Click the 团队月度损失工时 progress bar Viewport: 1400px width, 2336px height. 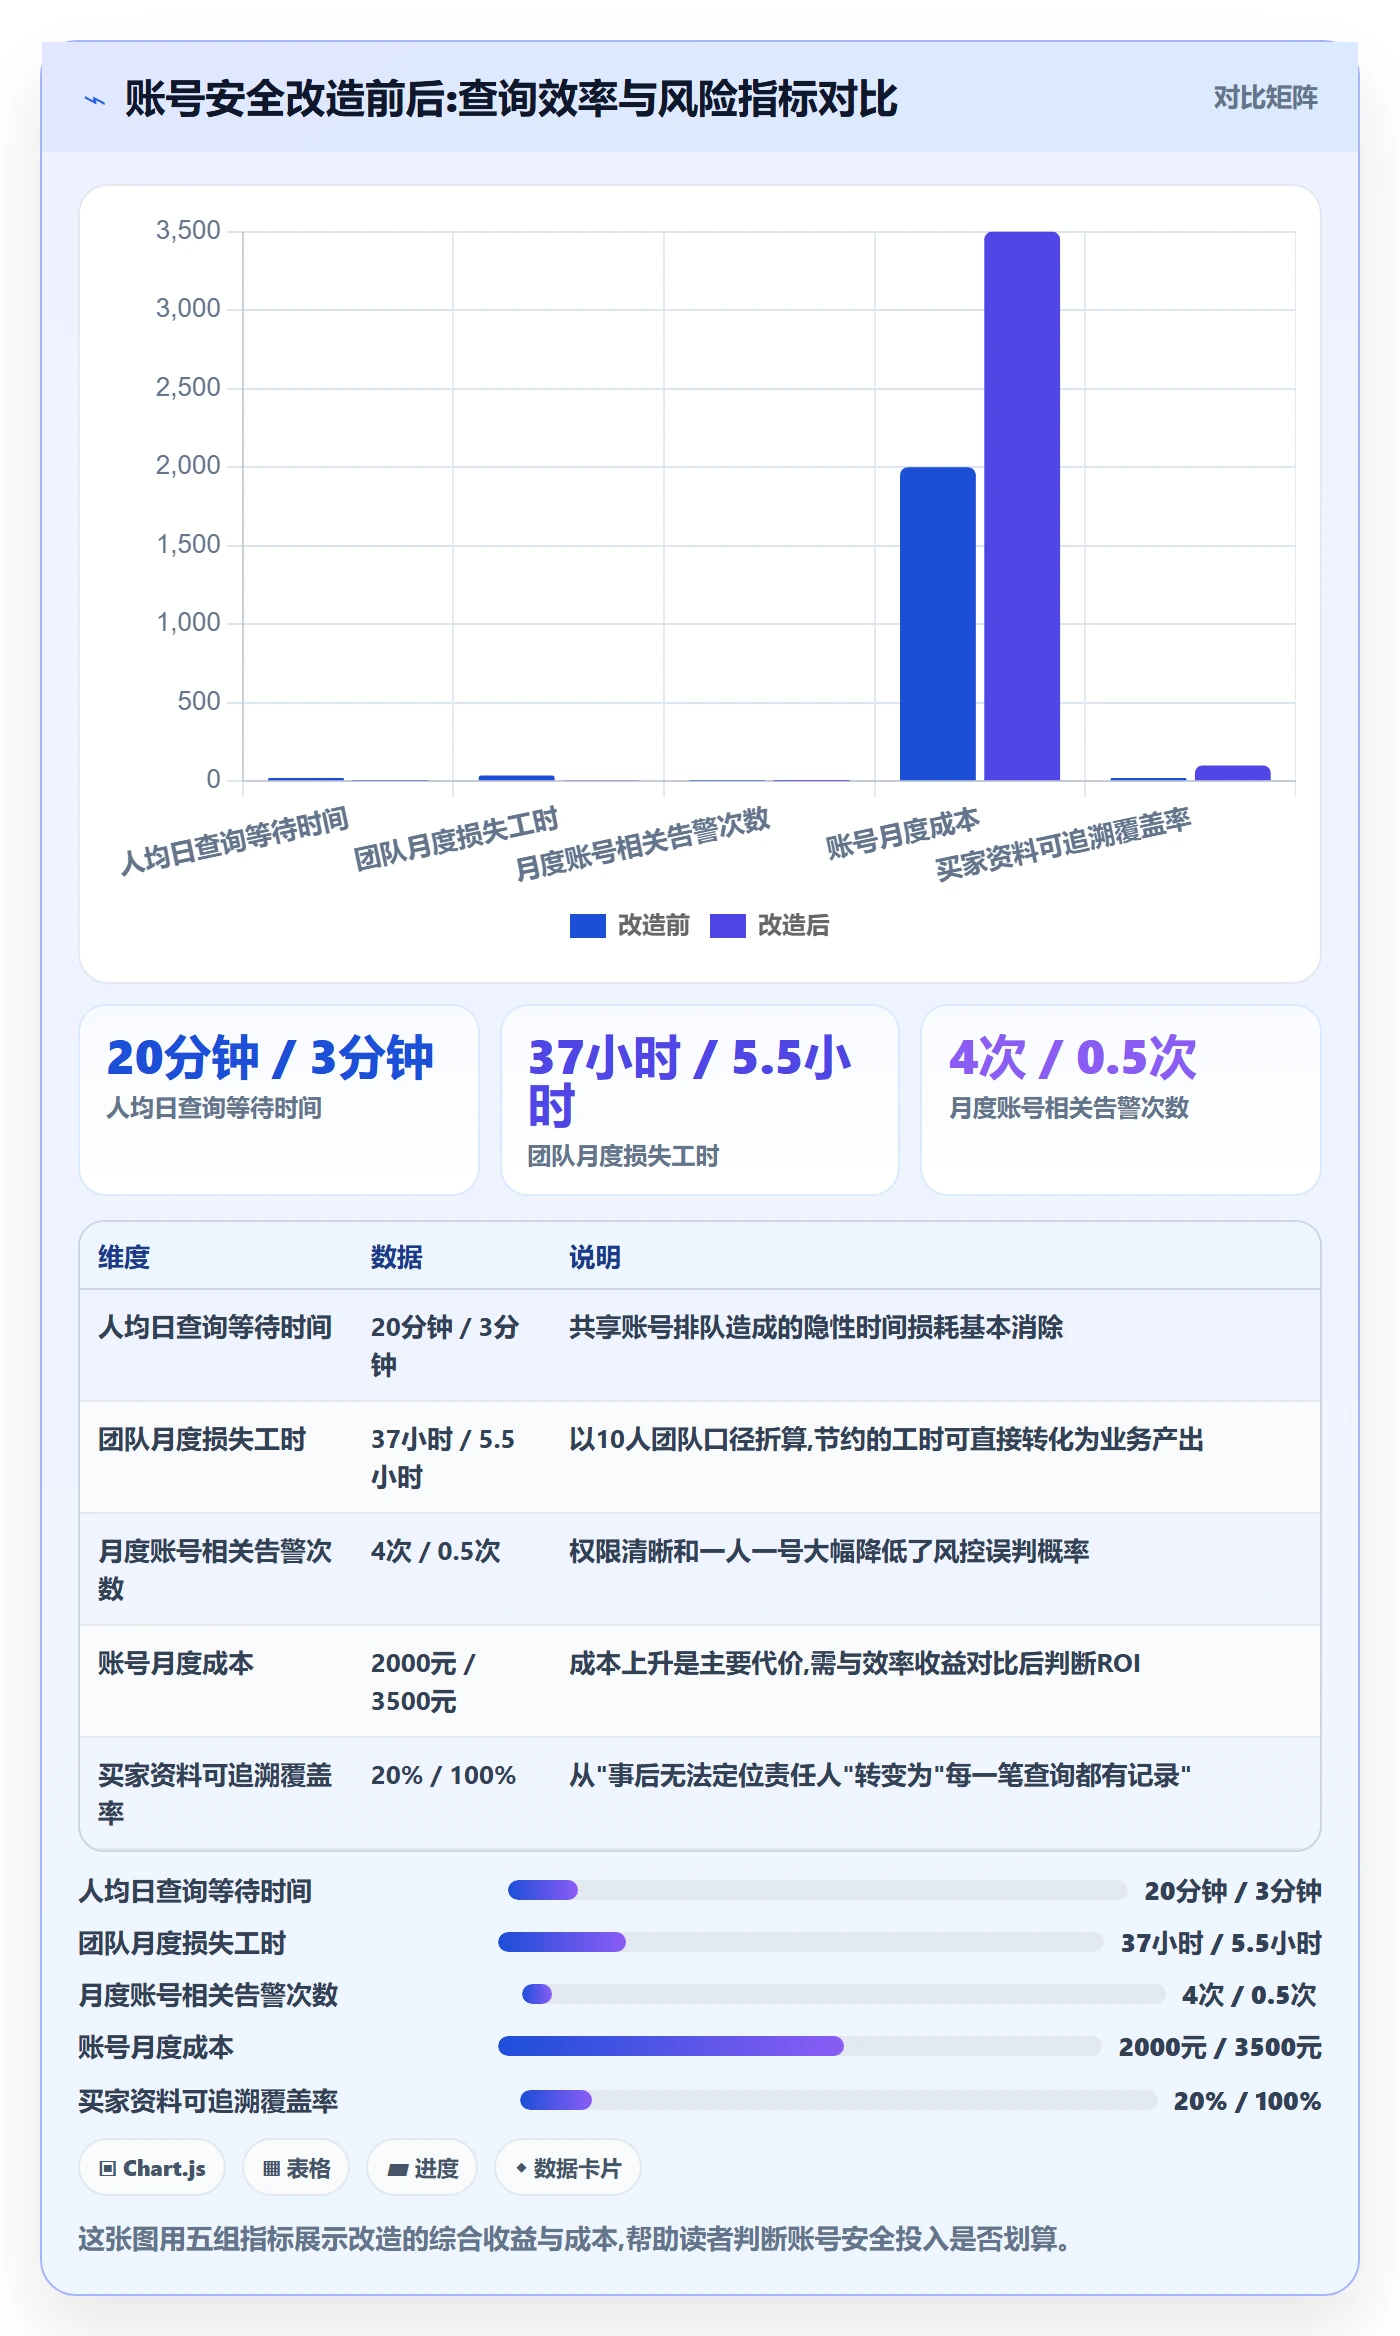point(801,1942)
